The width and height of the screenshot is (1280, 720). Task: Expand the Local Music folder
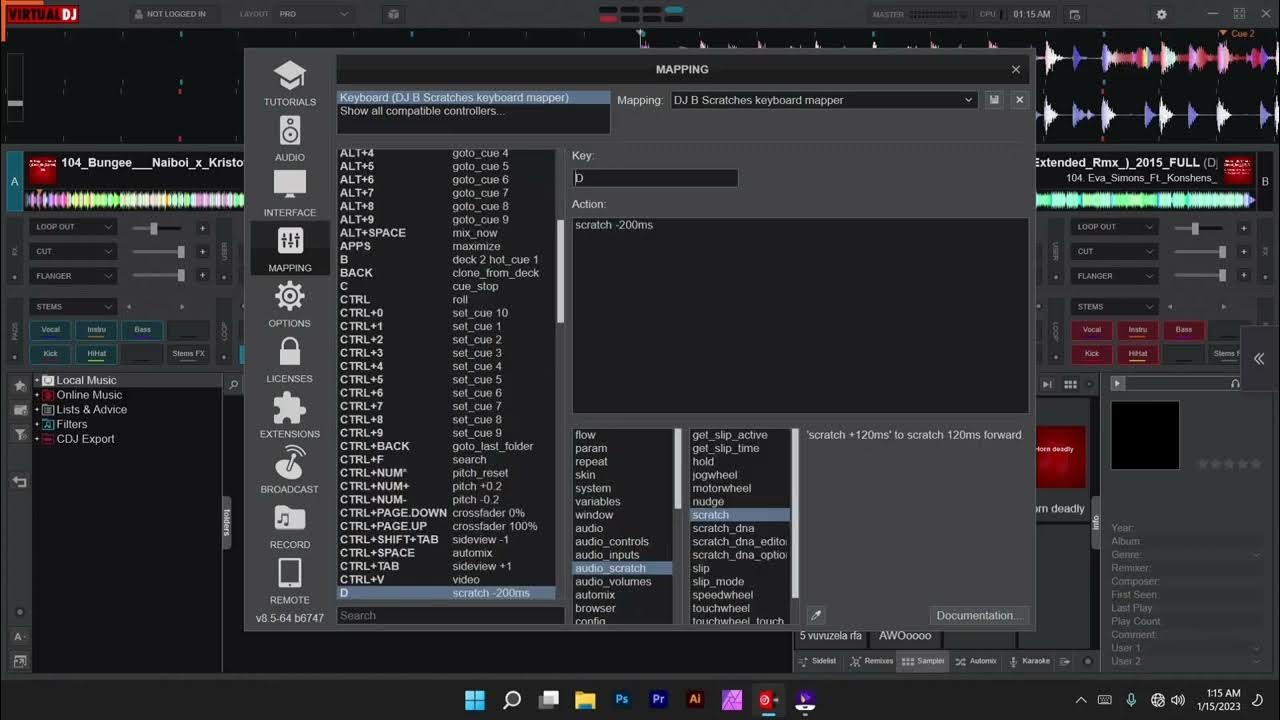(37, 380)
